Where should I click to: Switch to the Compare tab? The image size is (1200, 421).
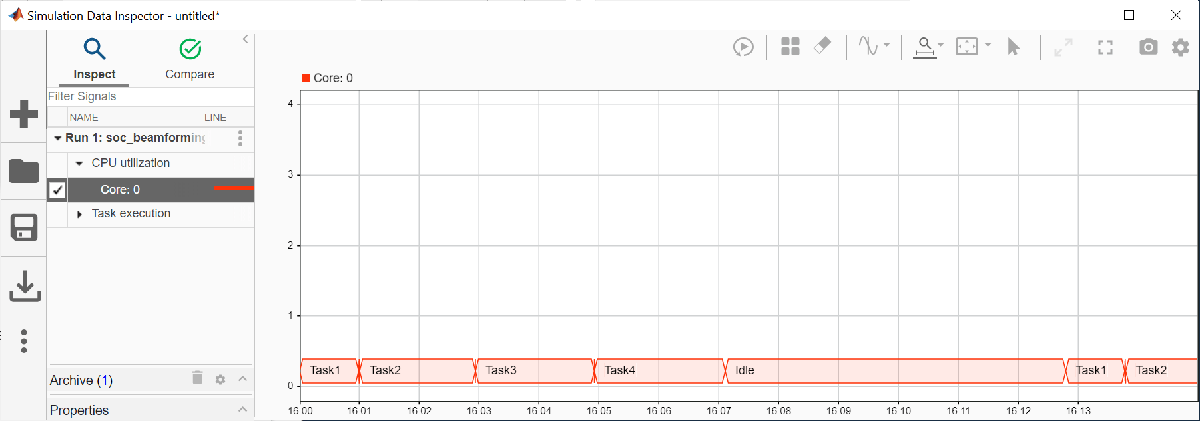(189, 59)
